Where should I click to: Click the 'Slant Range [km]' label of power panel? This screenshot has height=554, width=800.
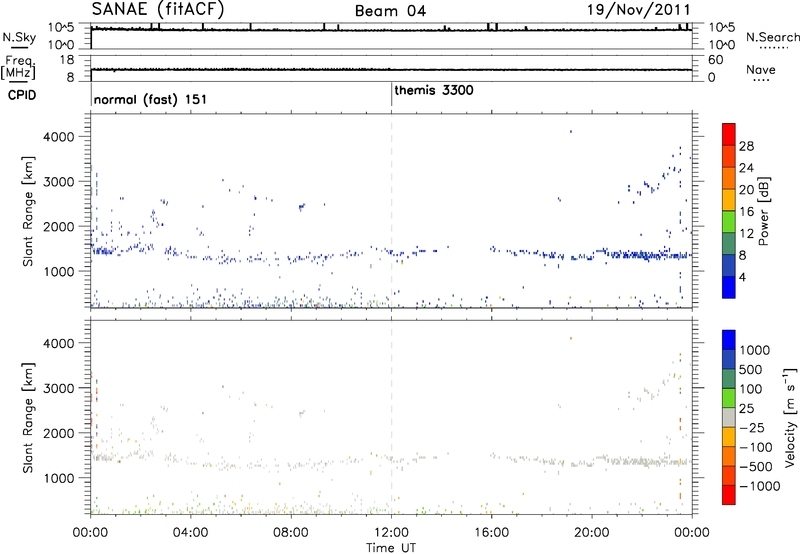coord(28,211)
